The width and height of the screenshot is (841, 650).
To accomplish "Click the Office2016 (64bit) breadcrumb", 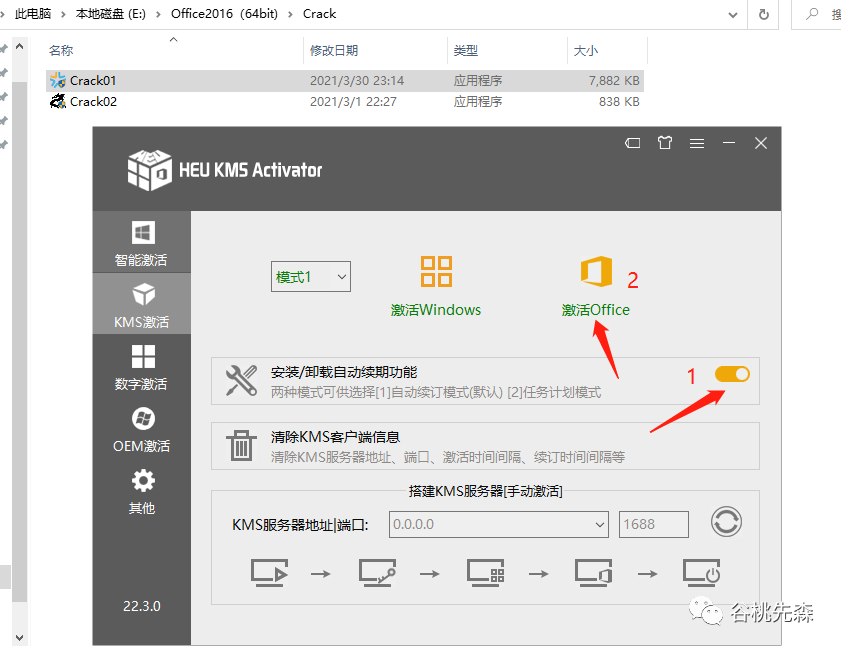I will pyautogui.click(x=224, y=13).
